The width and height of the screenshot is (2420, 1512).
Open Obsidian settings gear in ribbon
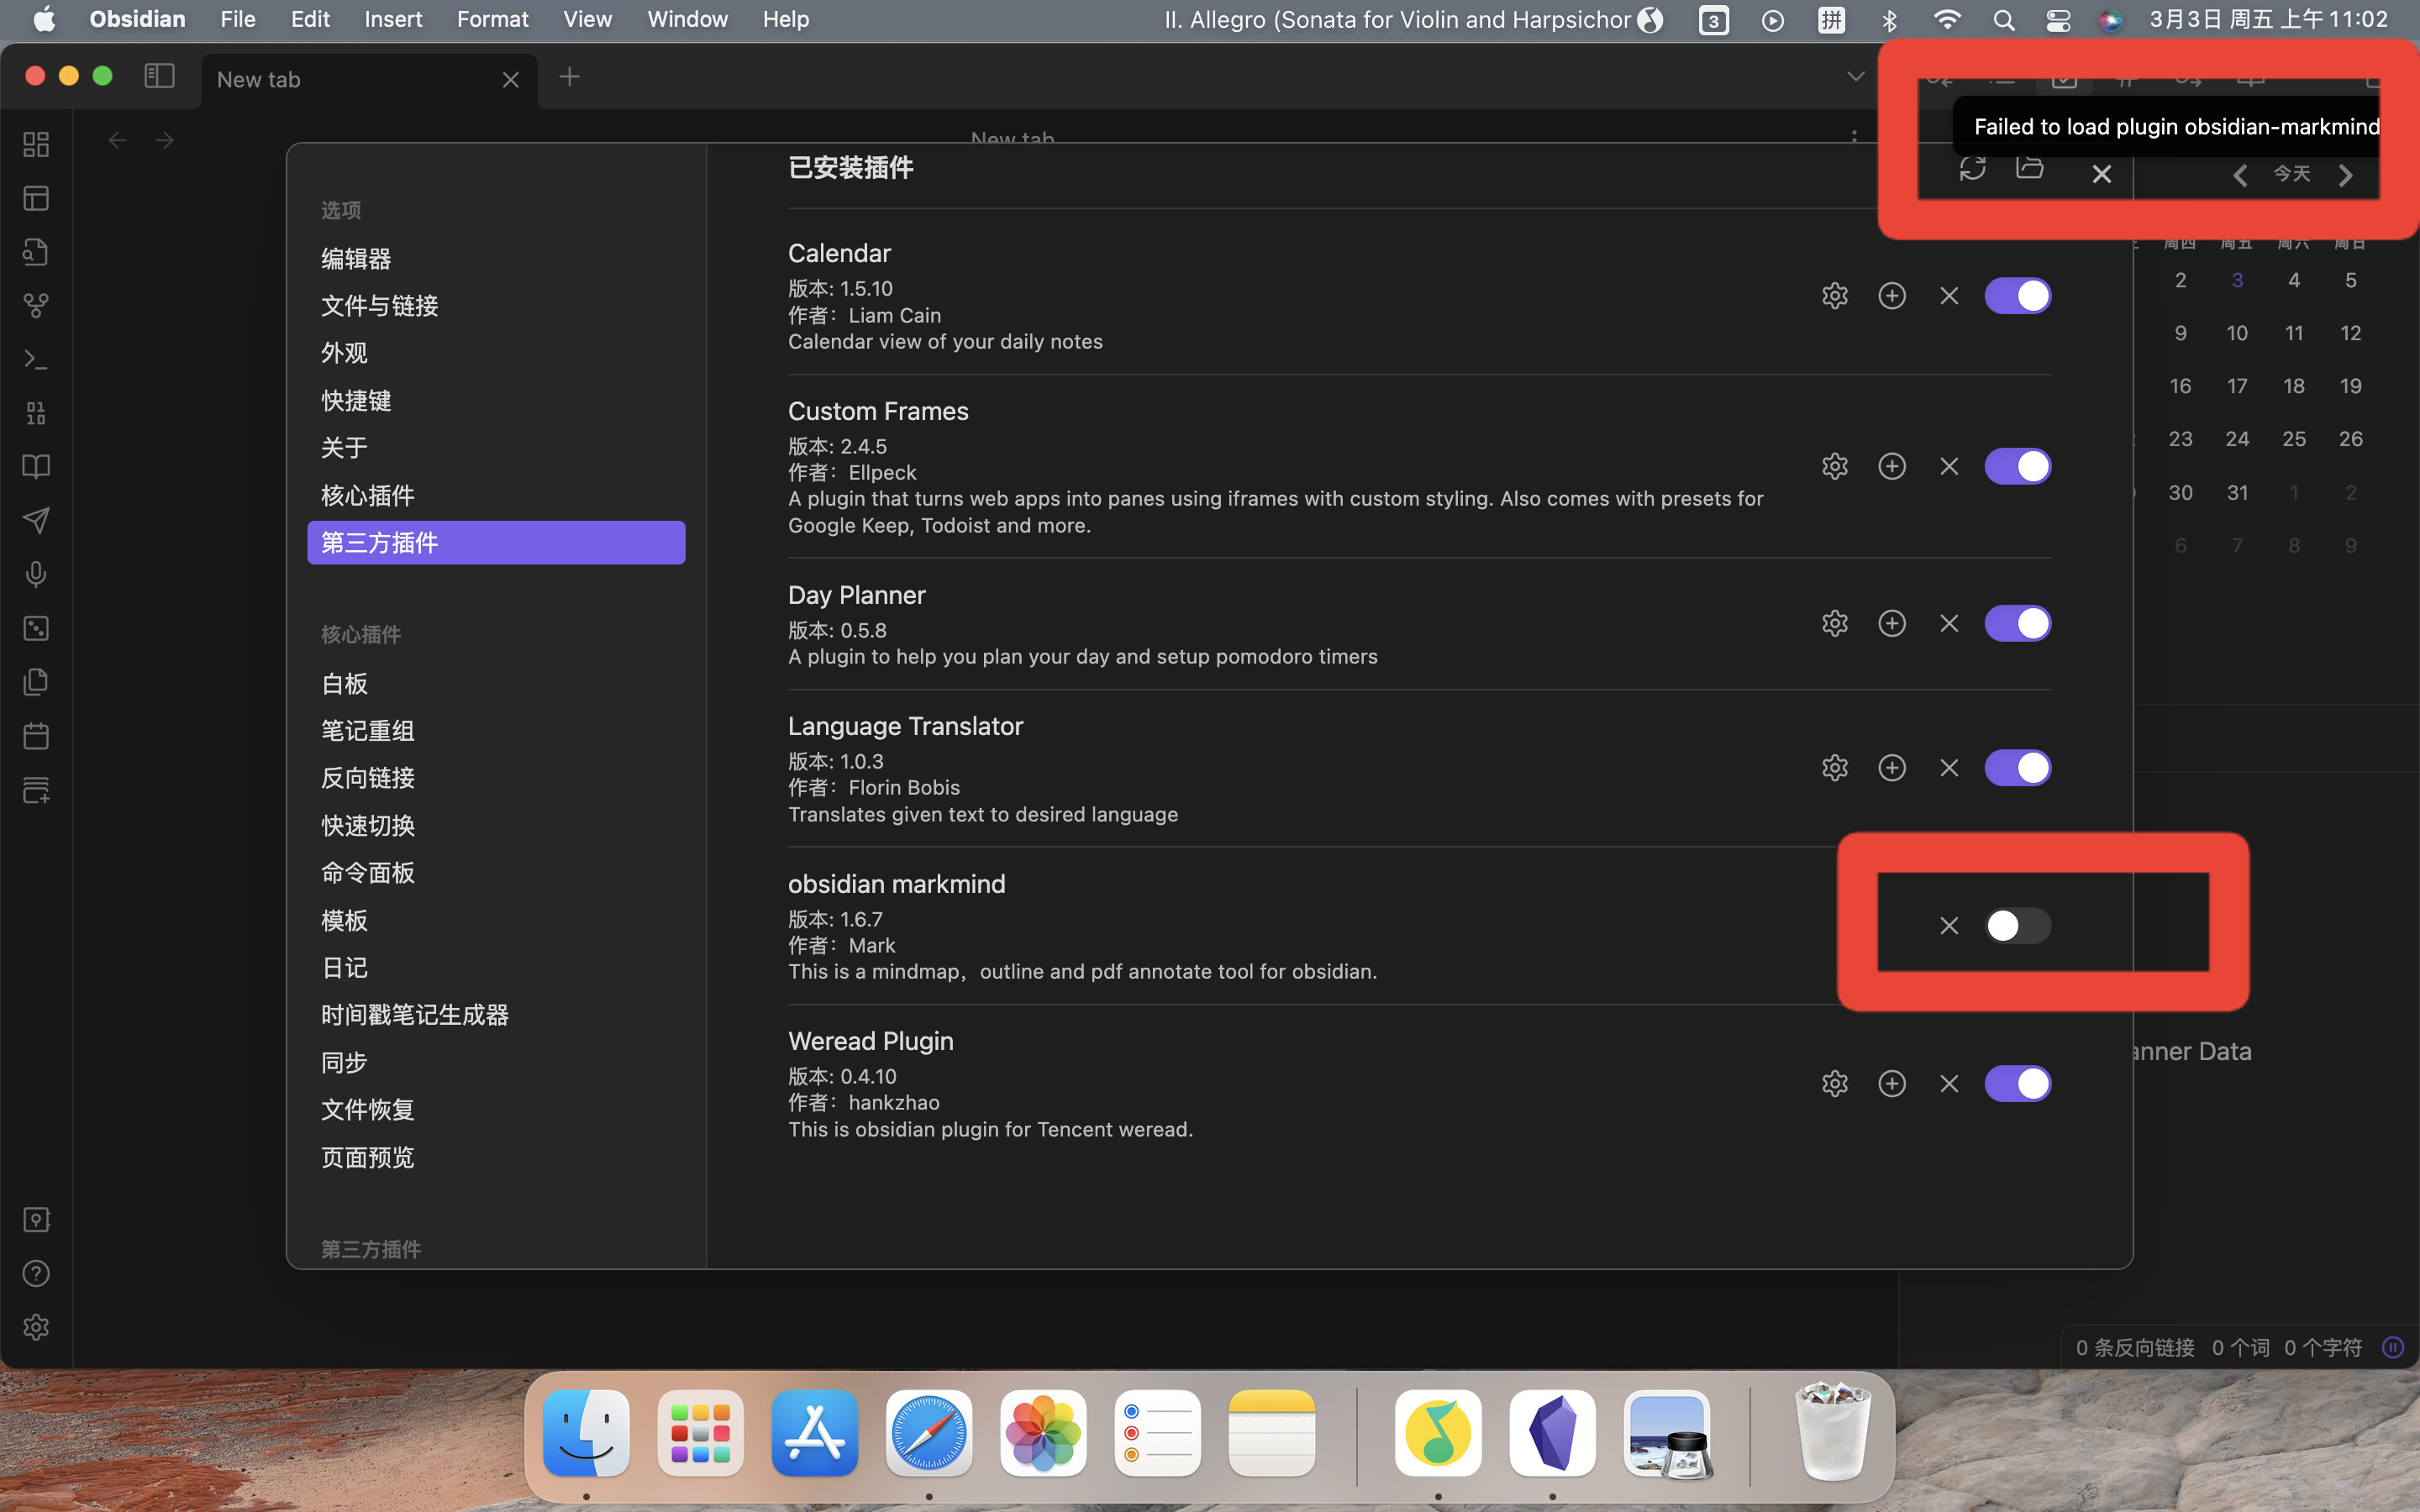pos(36,1327)
